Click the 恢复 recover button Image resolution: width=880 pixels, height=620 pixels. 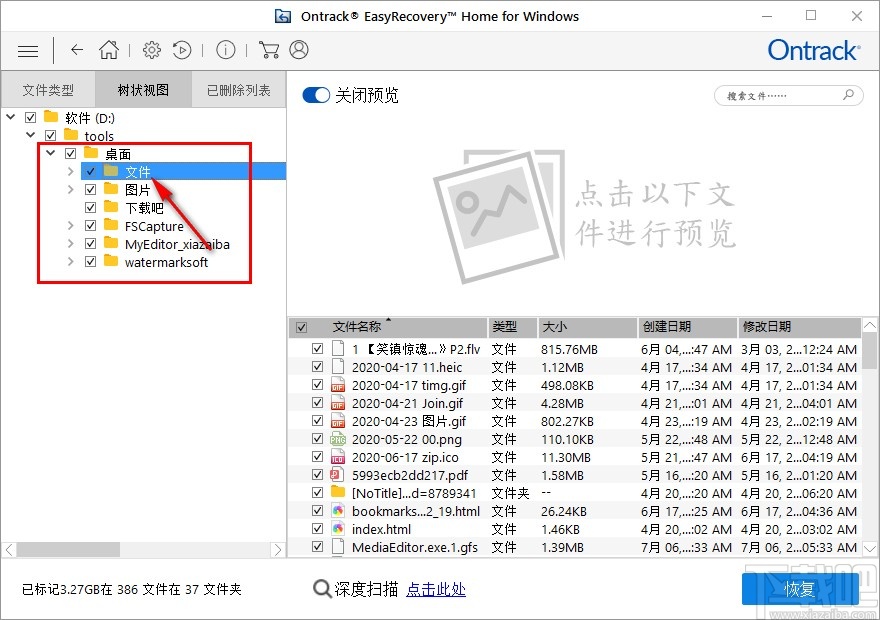[x=800, y=590]
